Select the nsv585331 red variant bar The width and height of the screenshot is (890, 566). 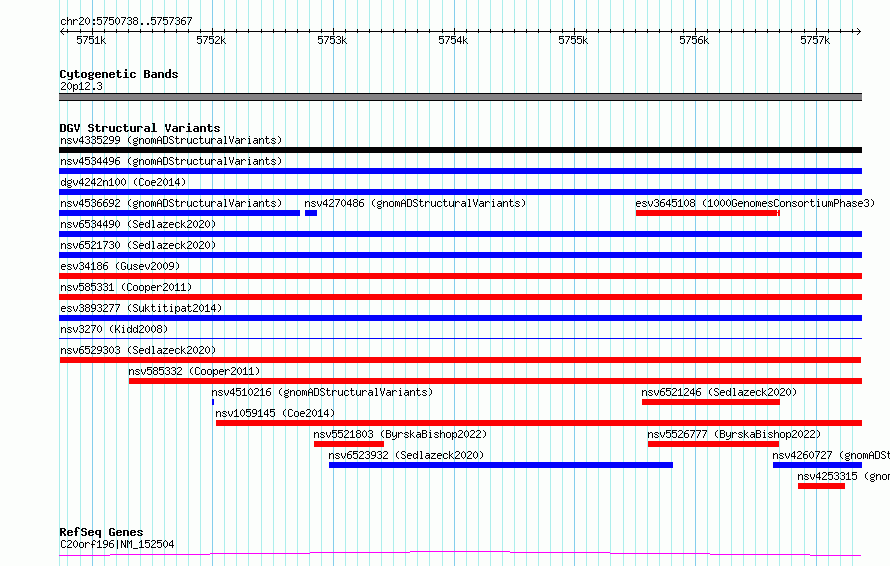tap(460, 297)
